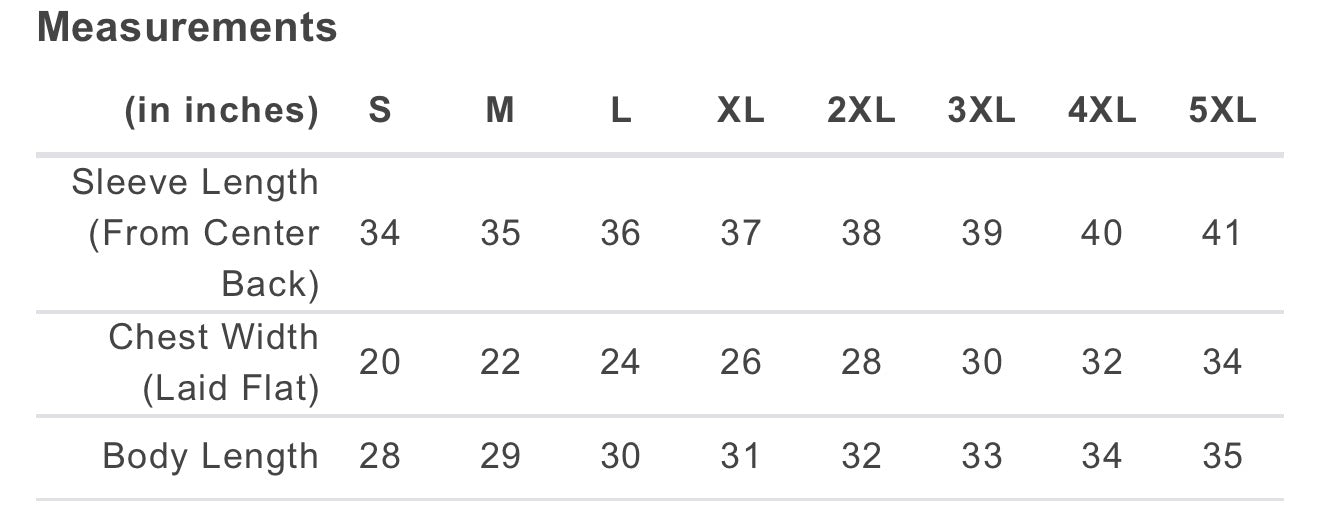This screenshot has width=1320, height=510.
Task: Select the S size column header
Action: (x=379, y=111)
